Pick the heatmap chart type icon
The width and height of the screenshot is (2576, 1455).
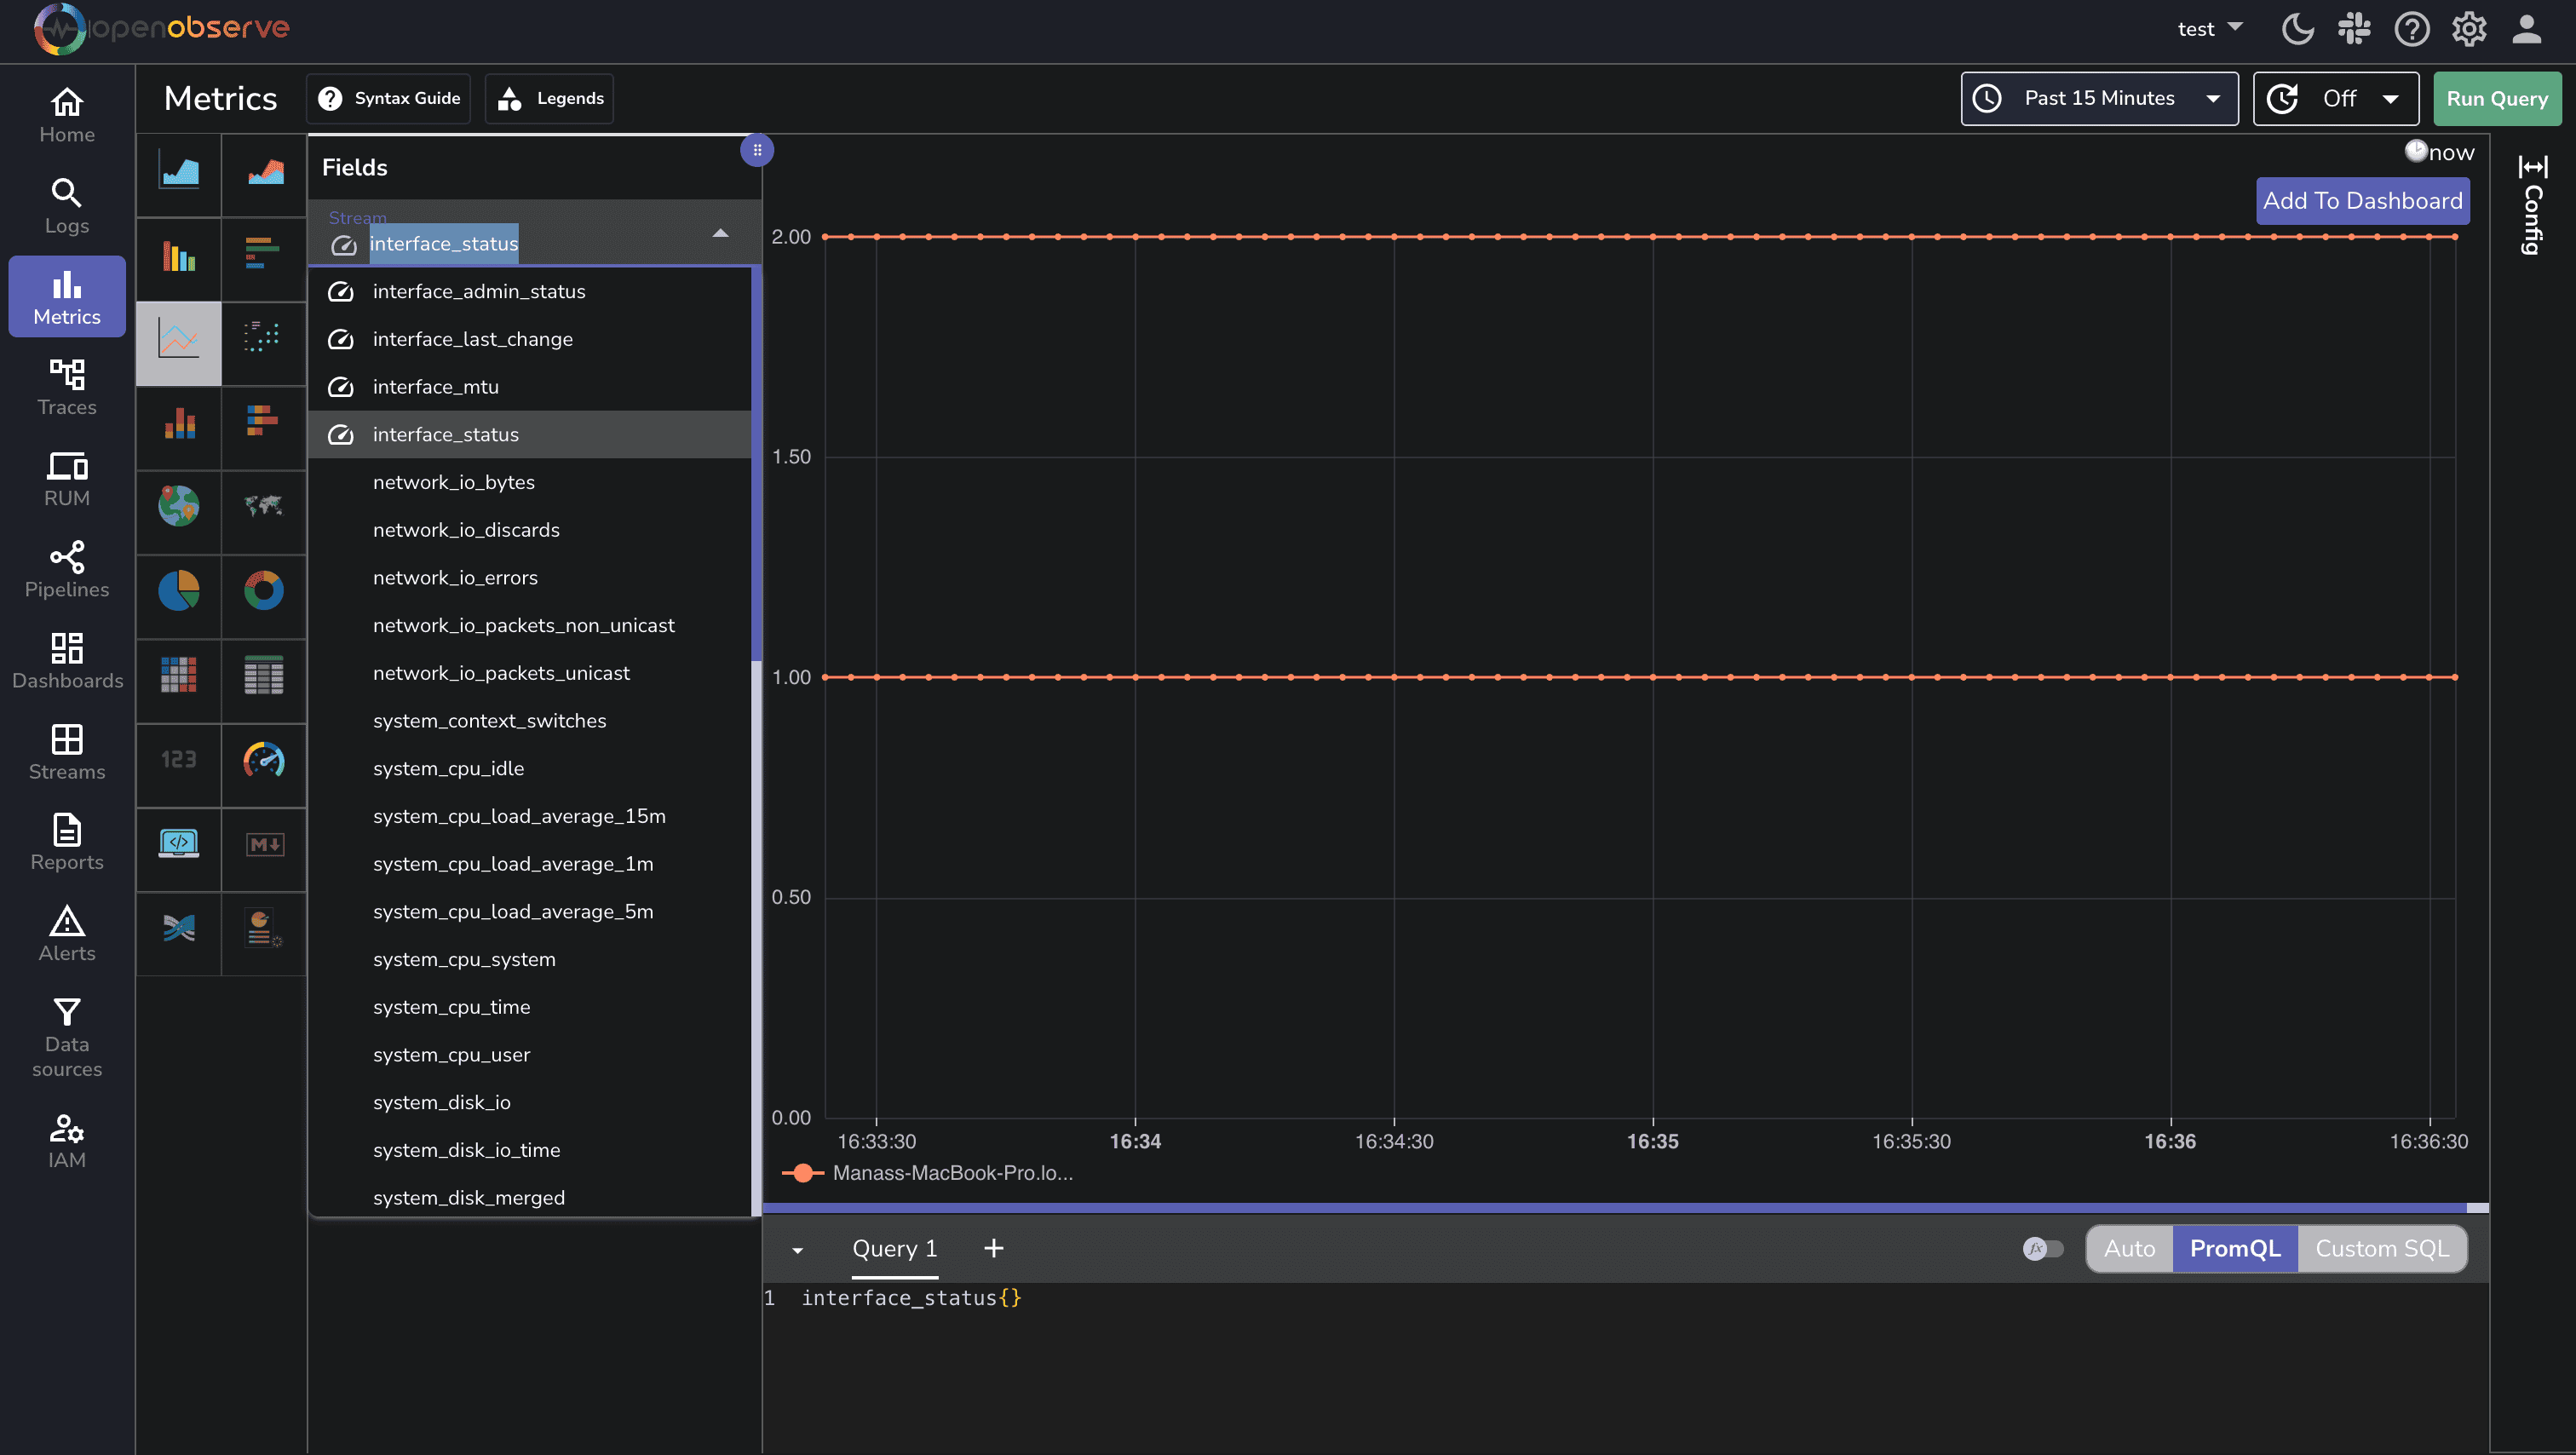tap(178, 676)
